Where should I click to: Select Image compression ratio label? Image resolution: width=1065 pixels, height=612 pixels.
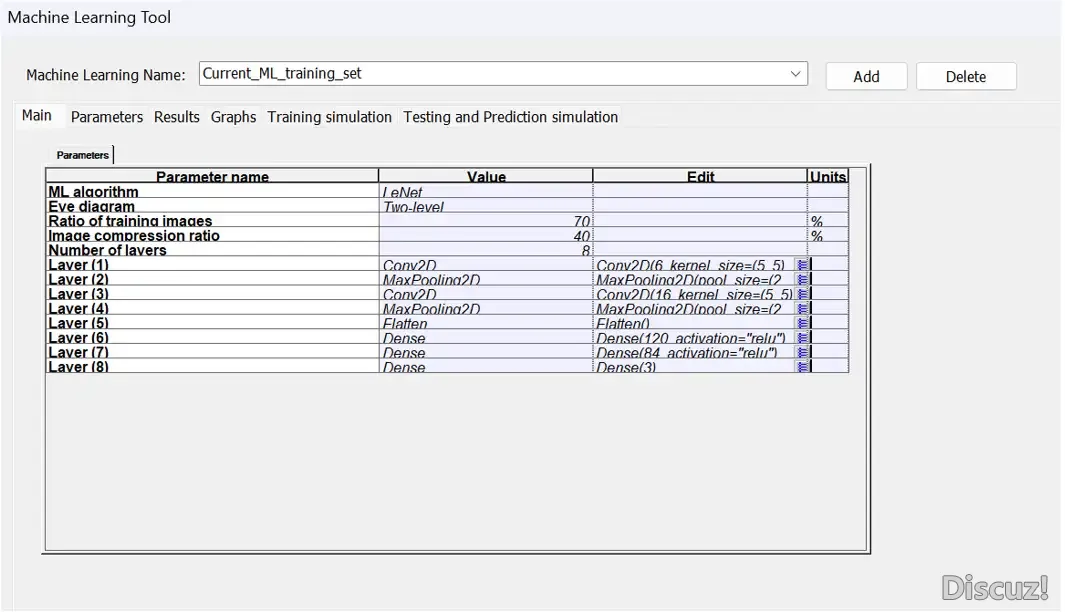click(212, 235)
